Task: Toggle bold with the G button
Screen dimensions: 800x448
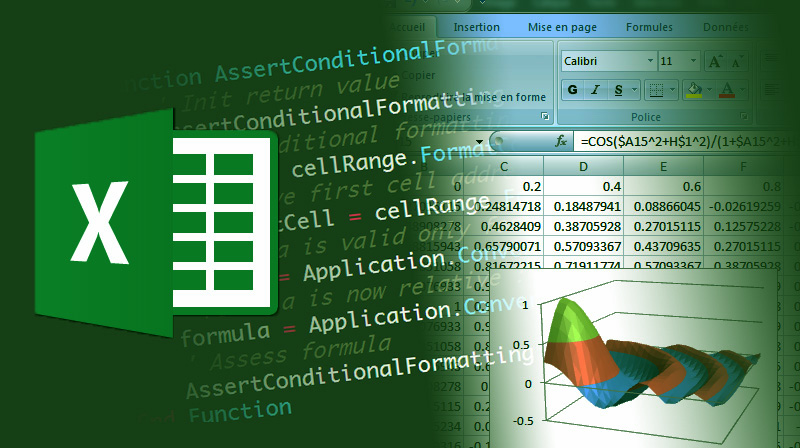Action: tap(572, 90)
